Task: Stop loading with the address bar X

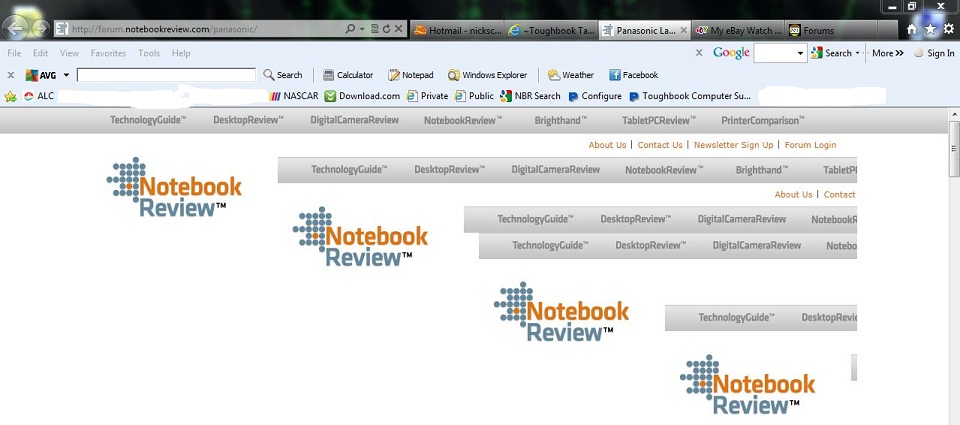Action: (398, 29)
